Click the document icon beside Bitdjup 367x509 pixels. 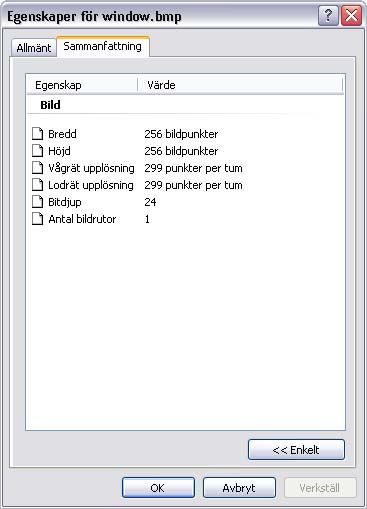point(38,202)
